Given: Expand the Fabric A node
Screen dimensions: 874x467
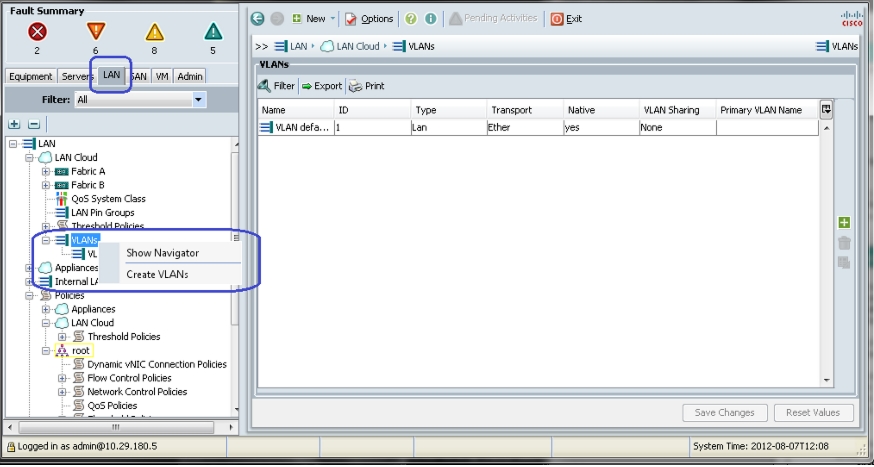Looking at the screenshot, I should point(46,172).
